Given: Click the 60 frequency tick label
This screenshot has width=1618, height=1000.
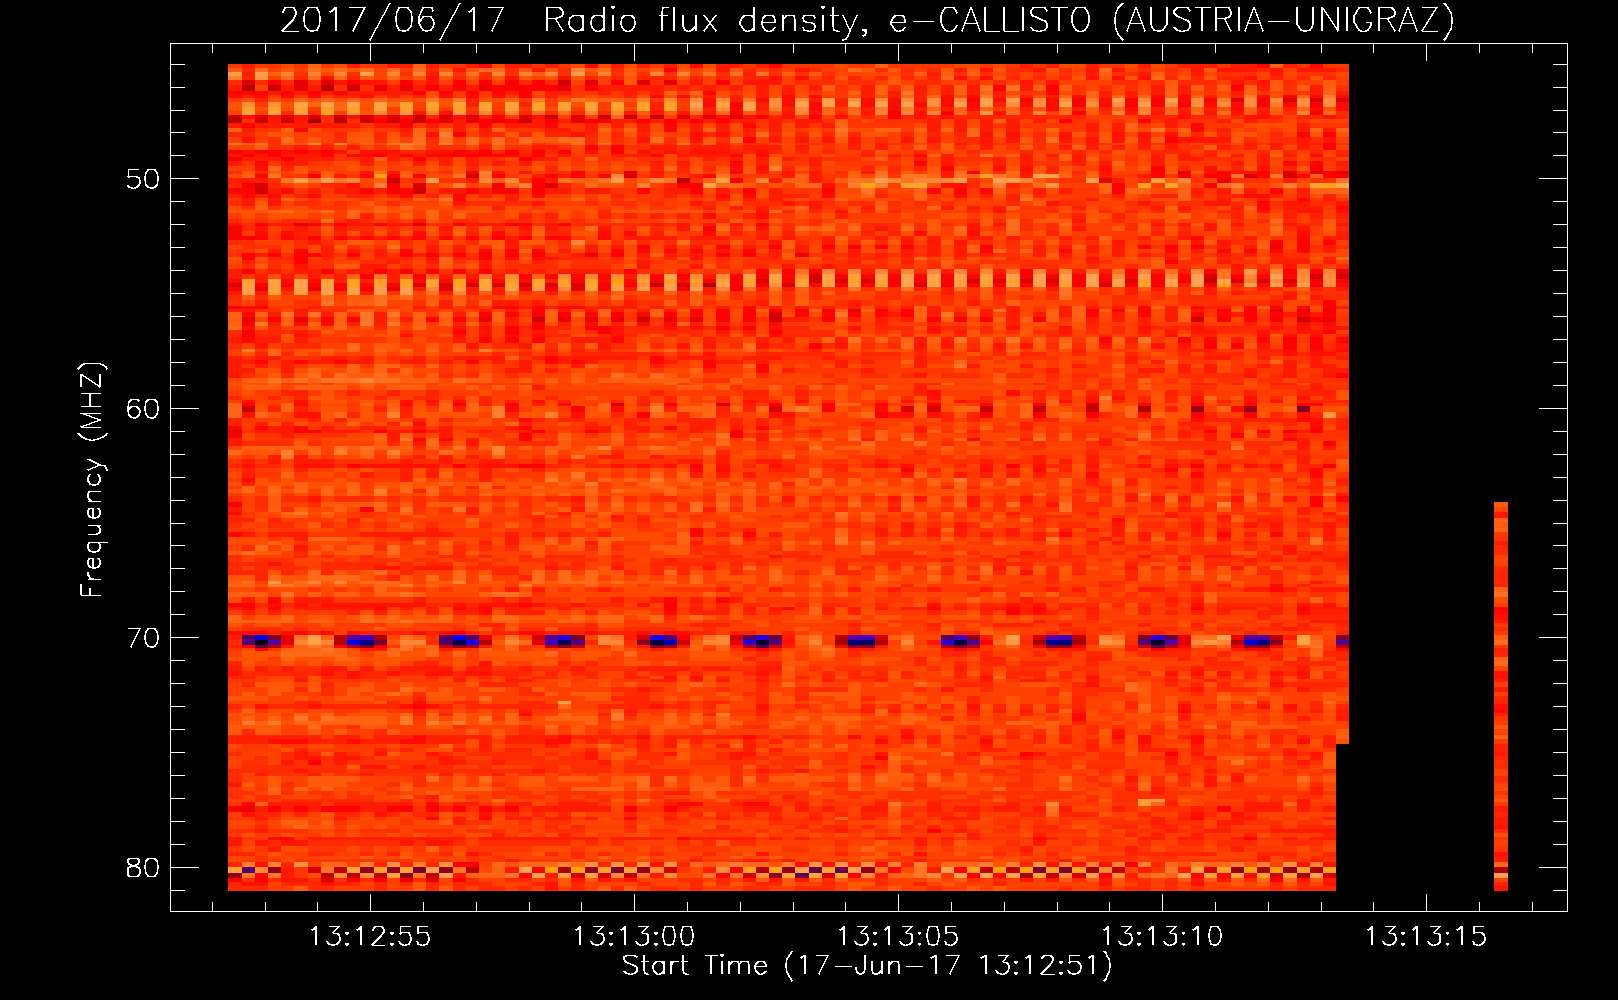Looking at the screenshot, I should tap(143, 408).
